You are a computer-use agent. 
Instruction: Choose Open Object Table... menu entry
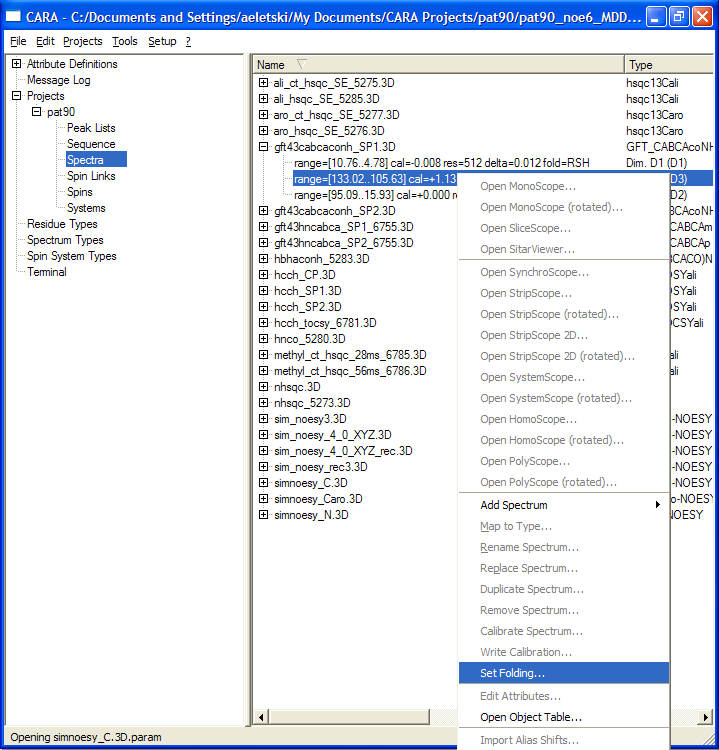(530, 717)
